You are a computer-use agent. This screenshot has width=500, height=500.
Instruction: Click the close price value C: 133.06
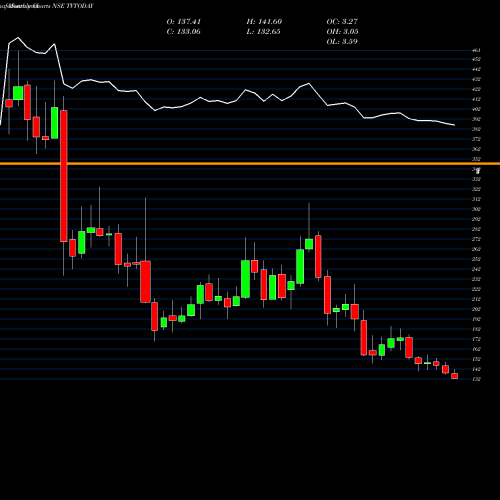pos(183,32)
